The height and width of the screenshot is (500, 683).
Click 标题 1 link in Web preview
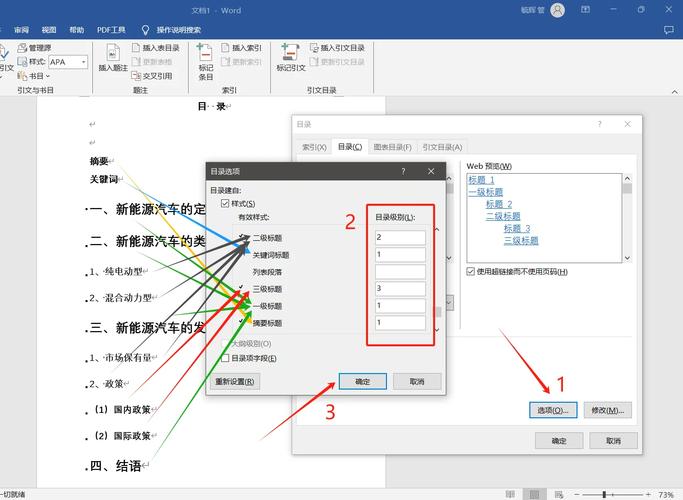pos(481,180)
